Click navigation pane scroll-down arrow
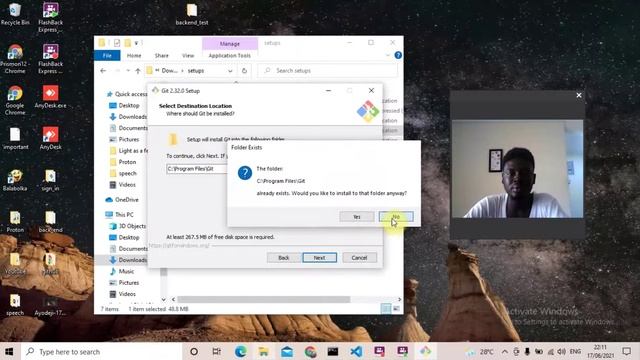 163,299
